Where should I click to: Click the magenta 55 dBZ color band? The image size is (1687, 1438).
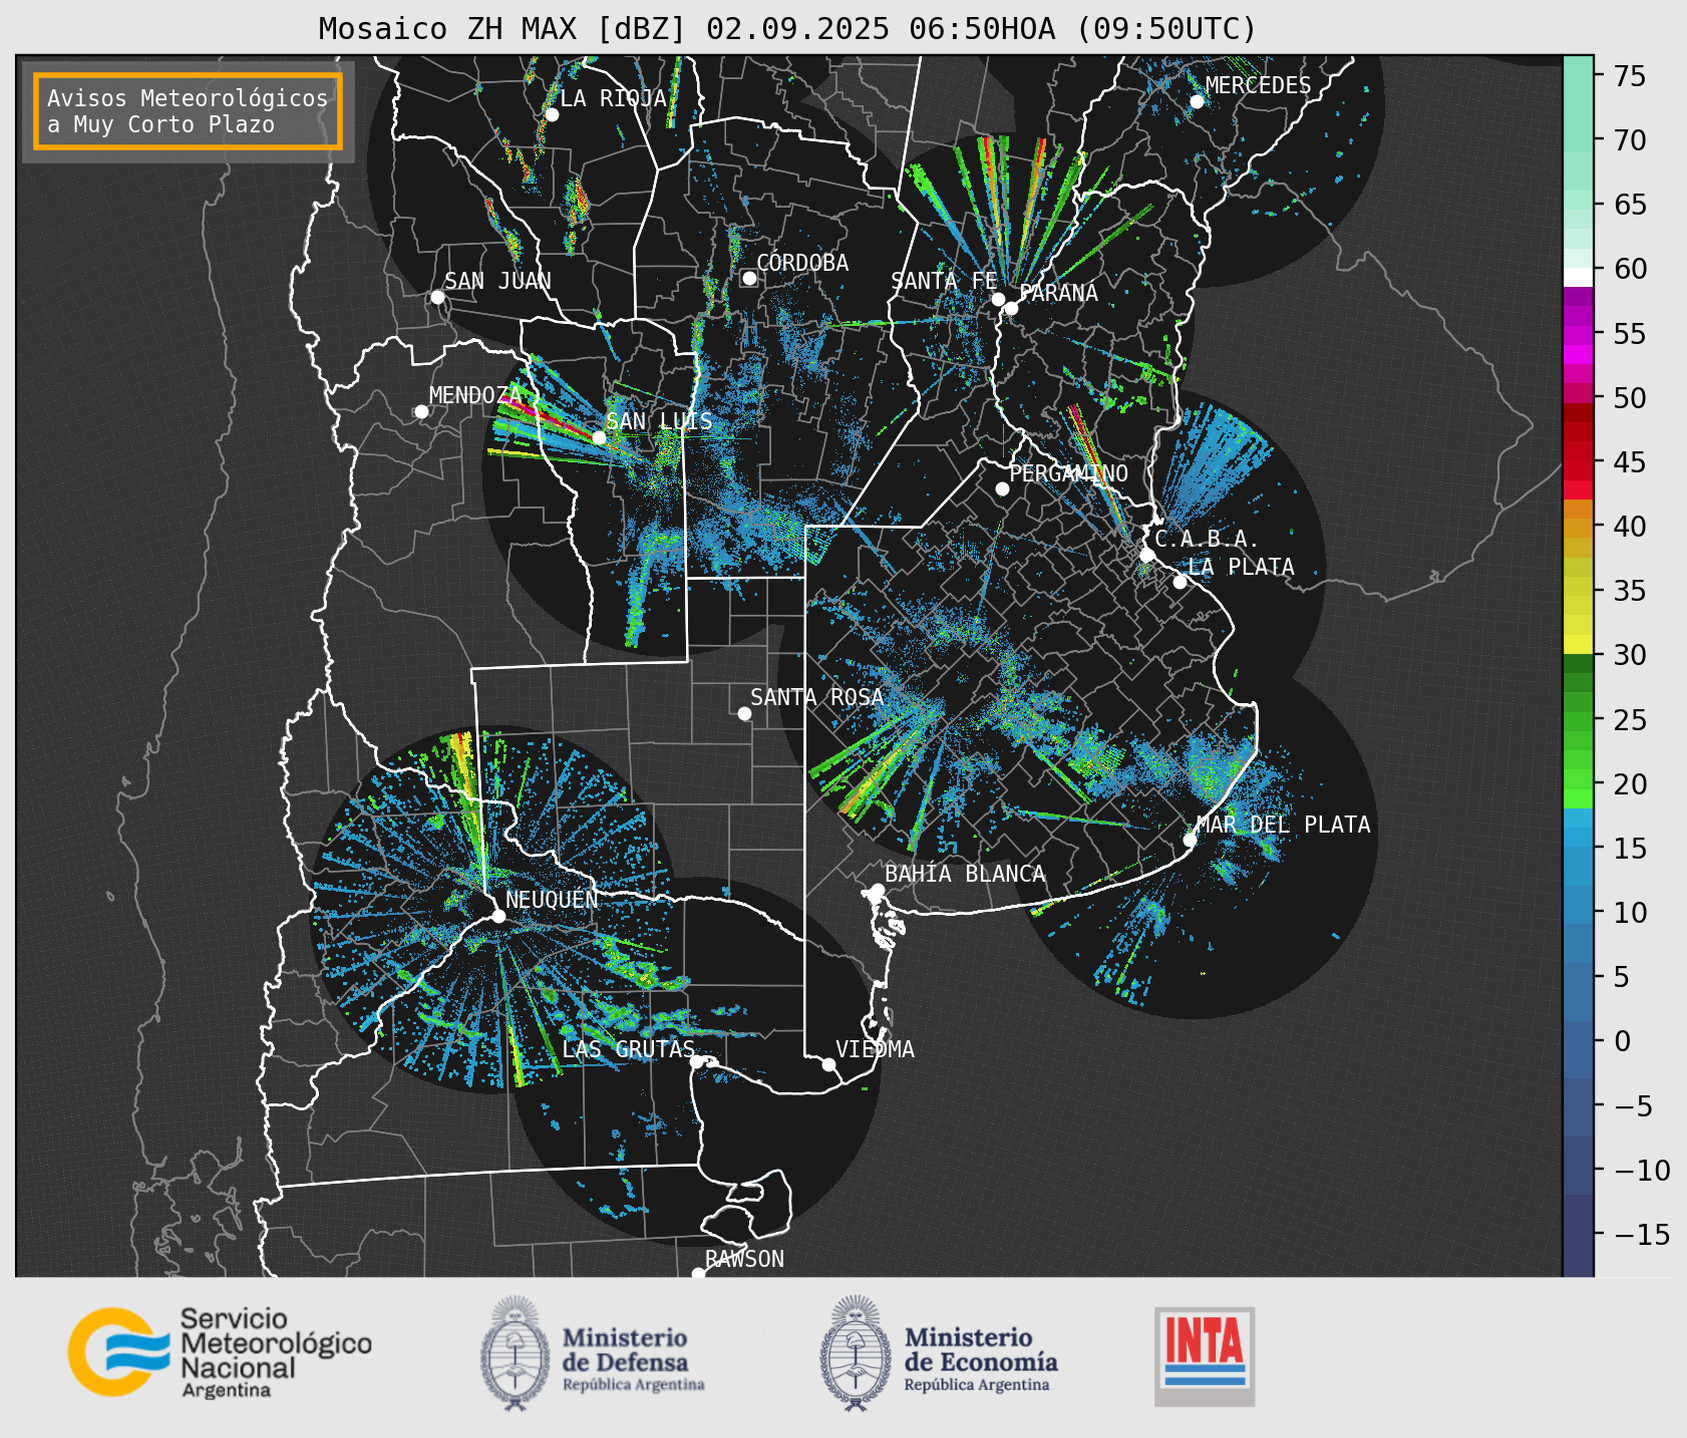tap(1578, 334)
